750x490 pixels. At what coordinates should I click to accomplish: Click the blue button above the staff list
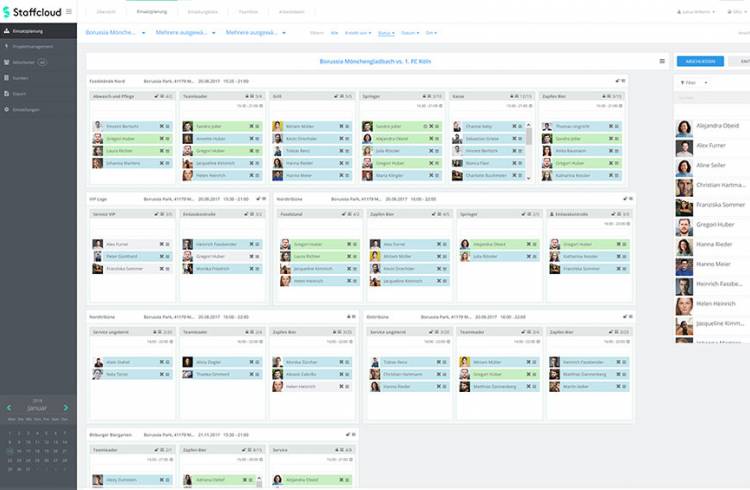tap(700, 61)
